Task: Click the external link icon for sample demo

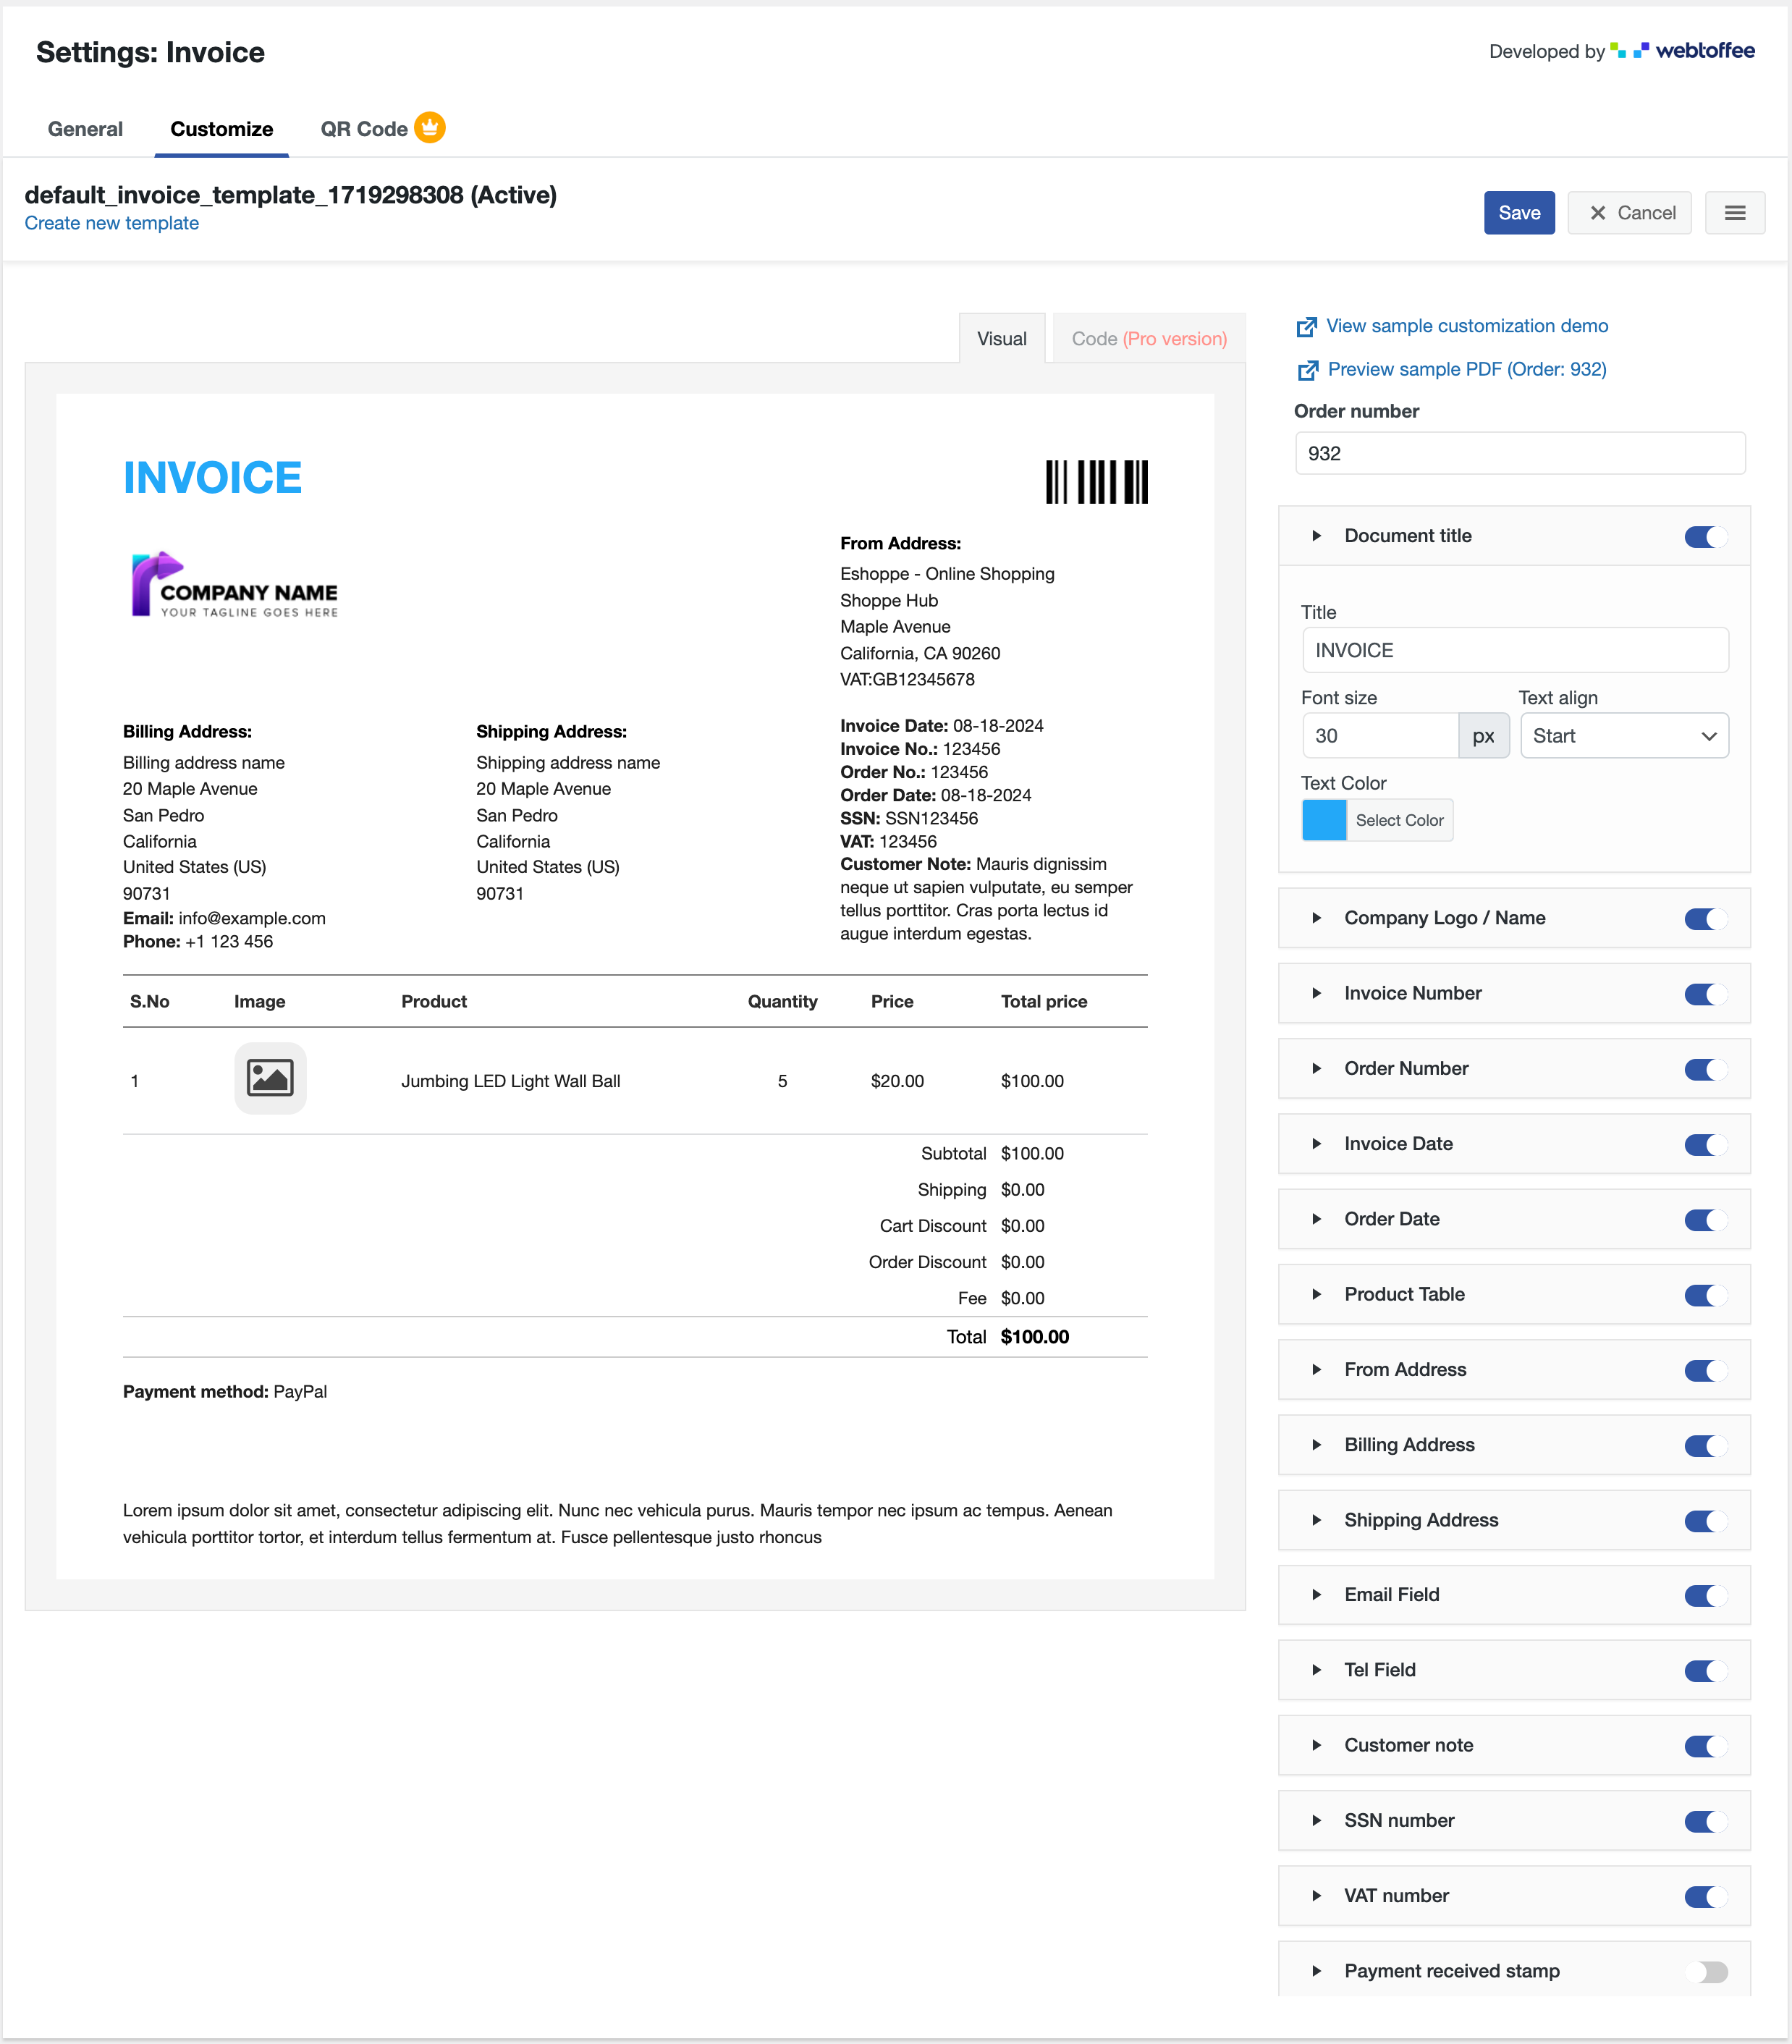Action: coord(1307,326)
